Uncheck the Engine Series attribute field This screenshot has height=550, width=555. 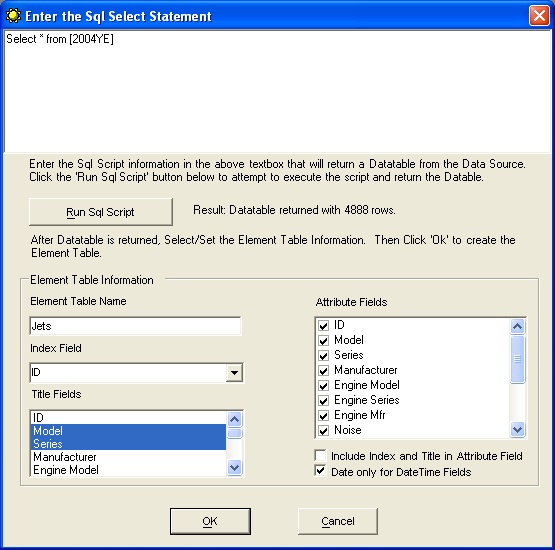pyautogui.click(x=323, y=401)
